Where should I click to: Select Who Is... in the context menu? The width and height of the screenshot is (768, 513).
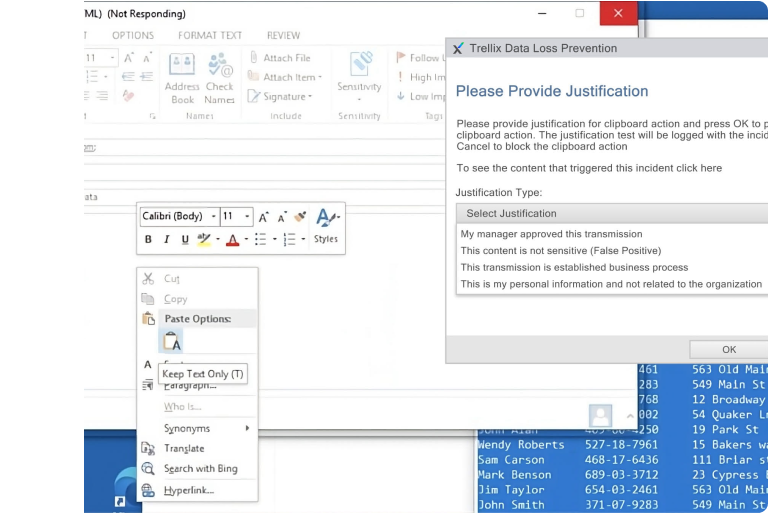(182, 407)
